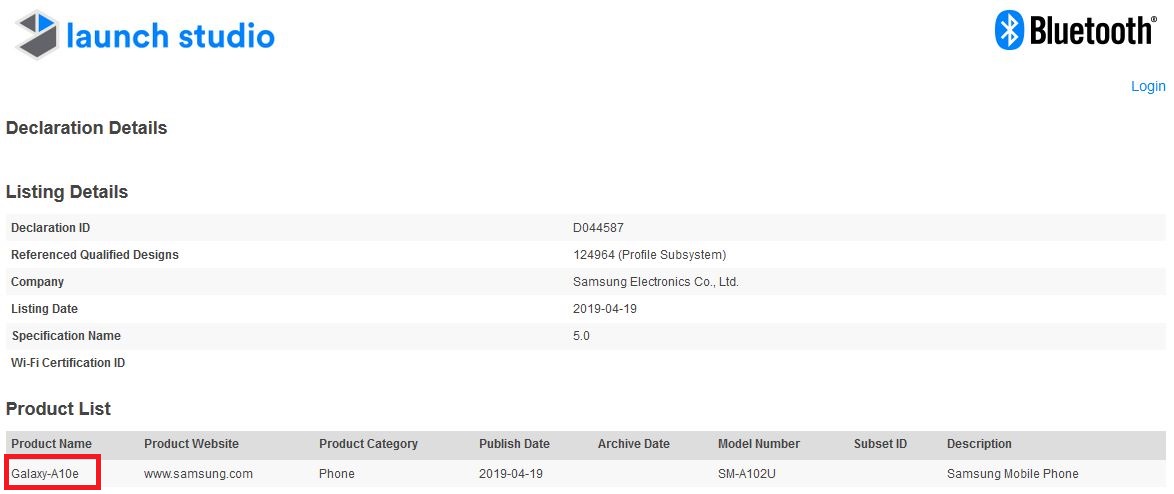The width and height of the screenshot is (1174, 494).
Task: Select the Declaration ID value D044587
Action: click(598, 228)
